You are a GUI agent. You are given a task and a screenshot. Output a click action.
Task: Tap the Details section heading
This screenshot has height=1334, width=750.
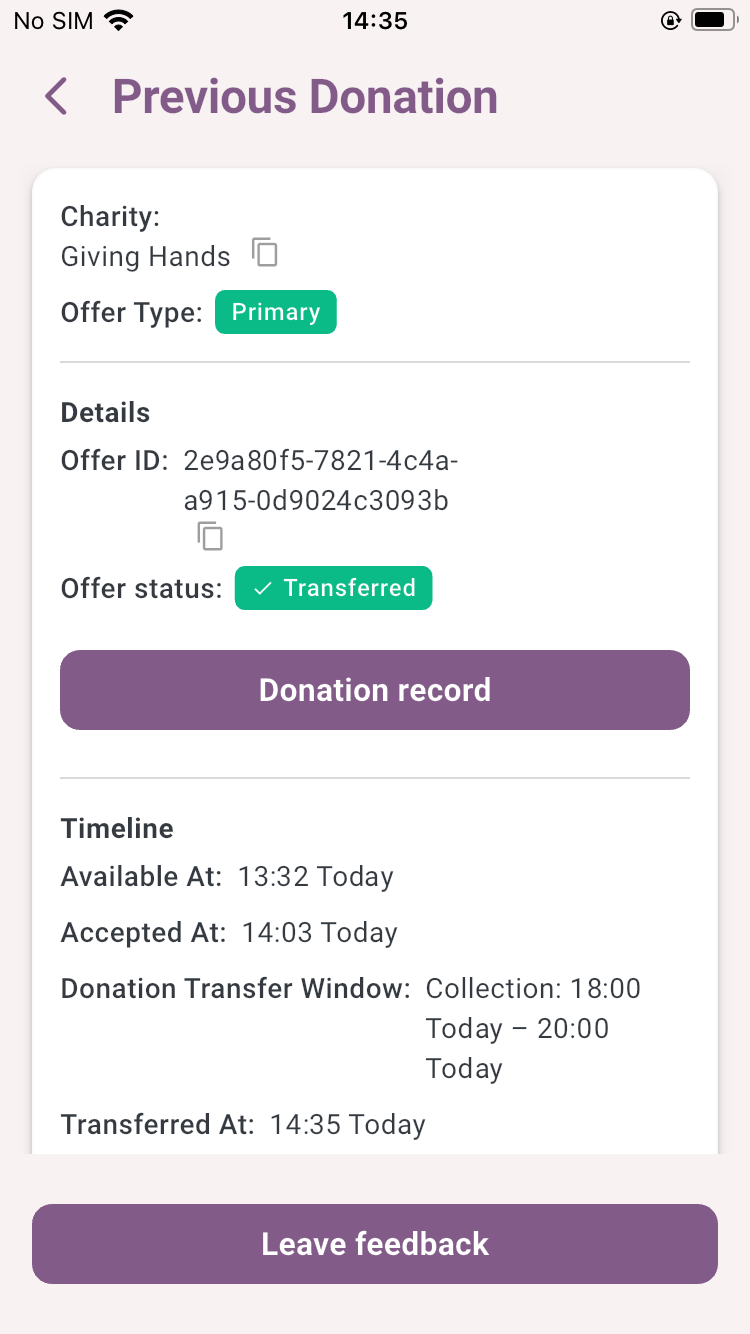click(x=105, y=413)
